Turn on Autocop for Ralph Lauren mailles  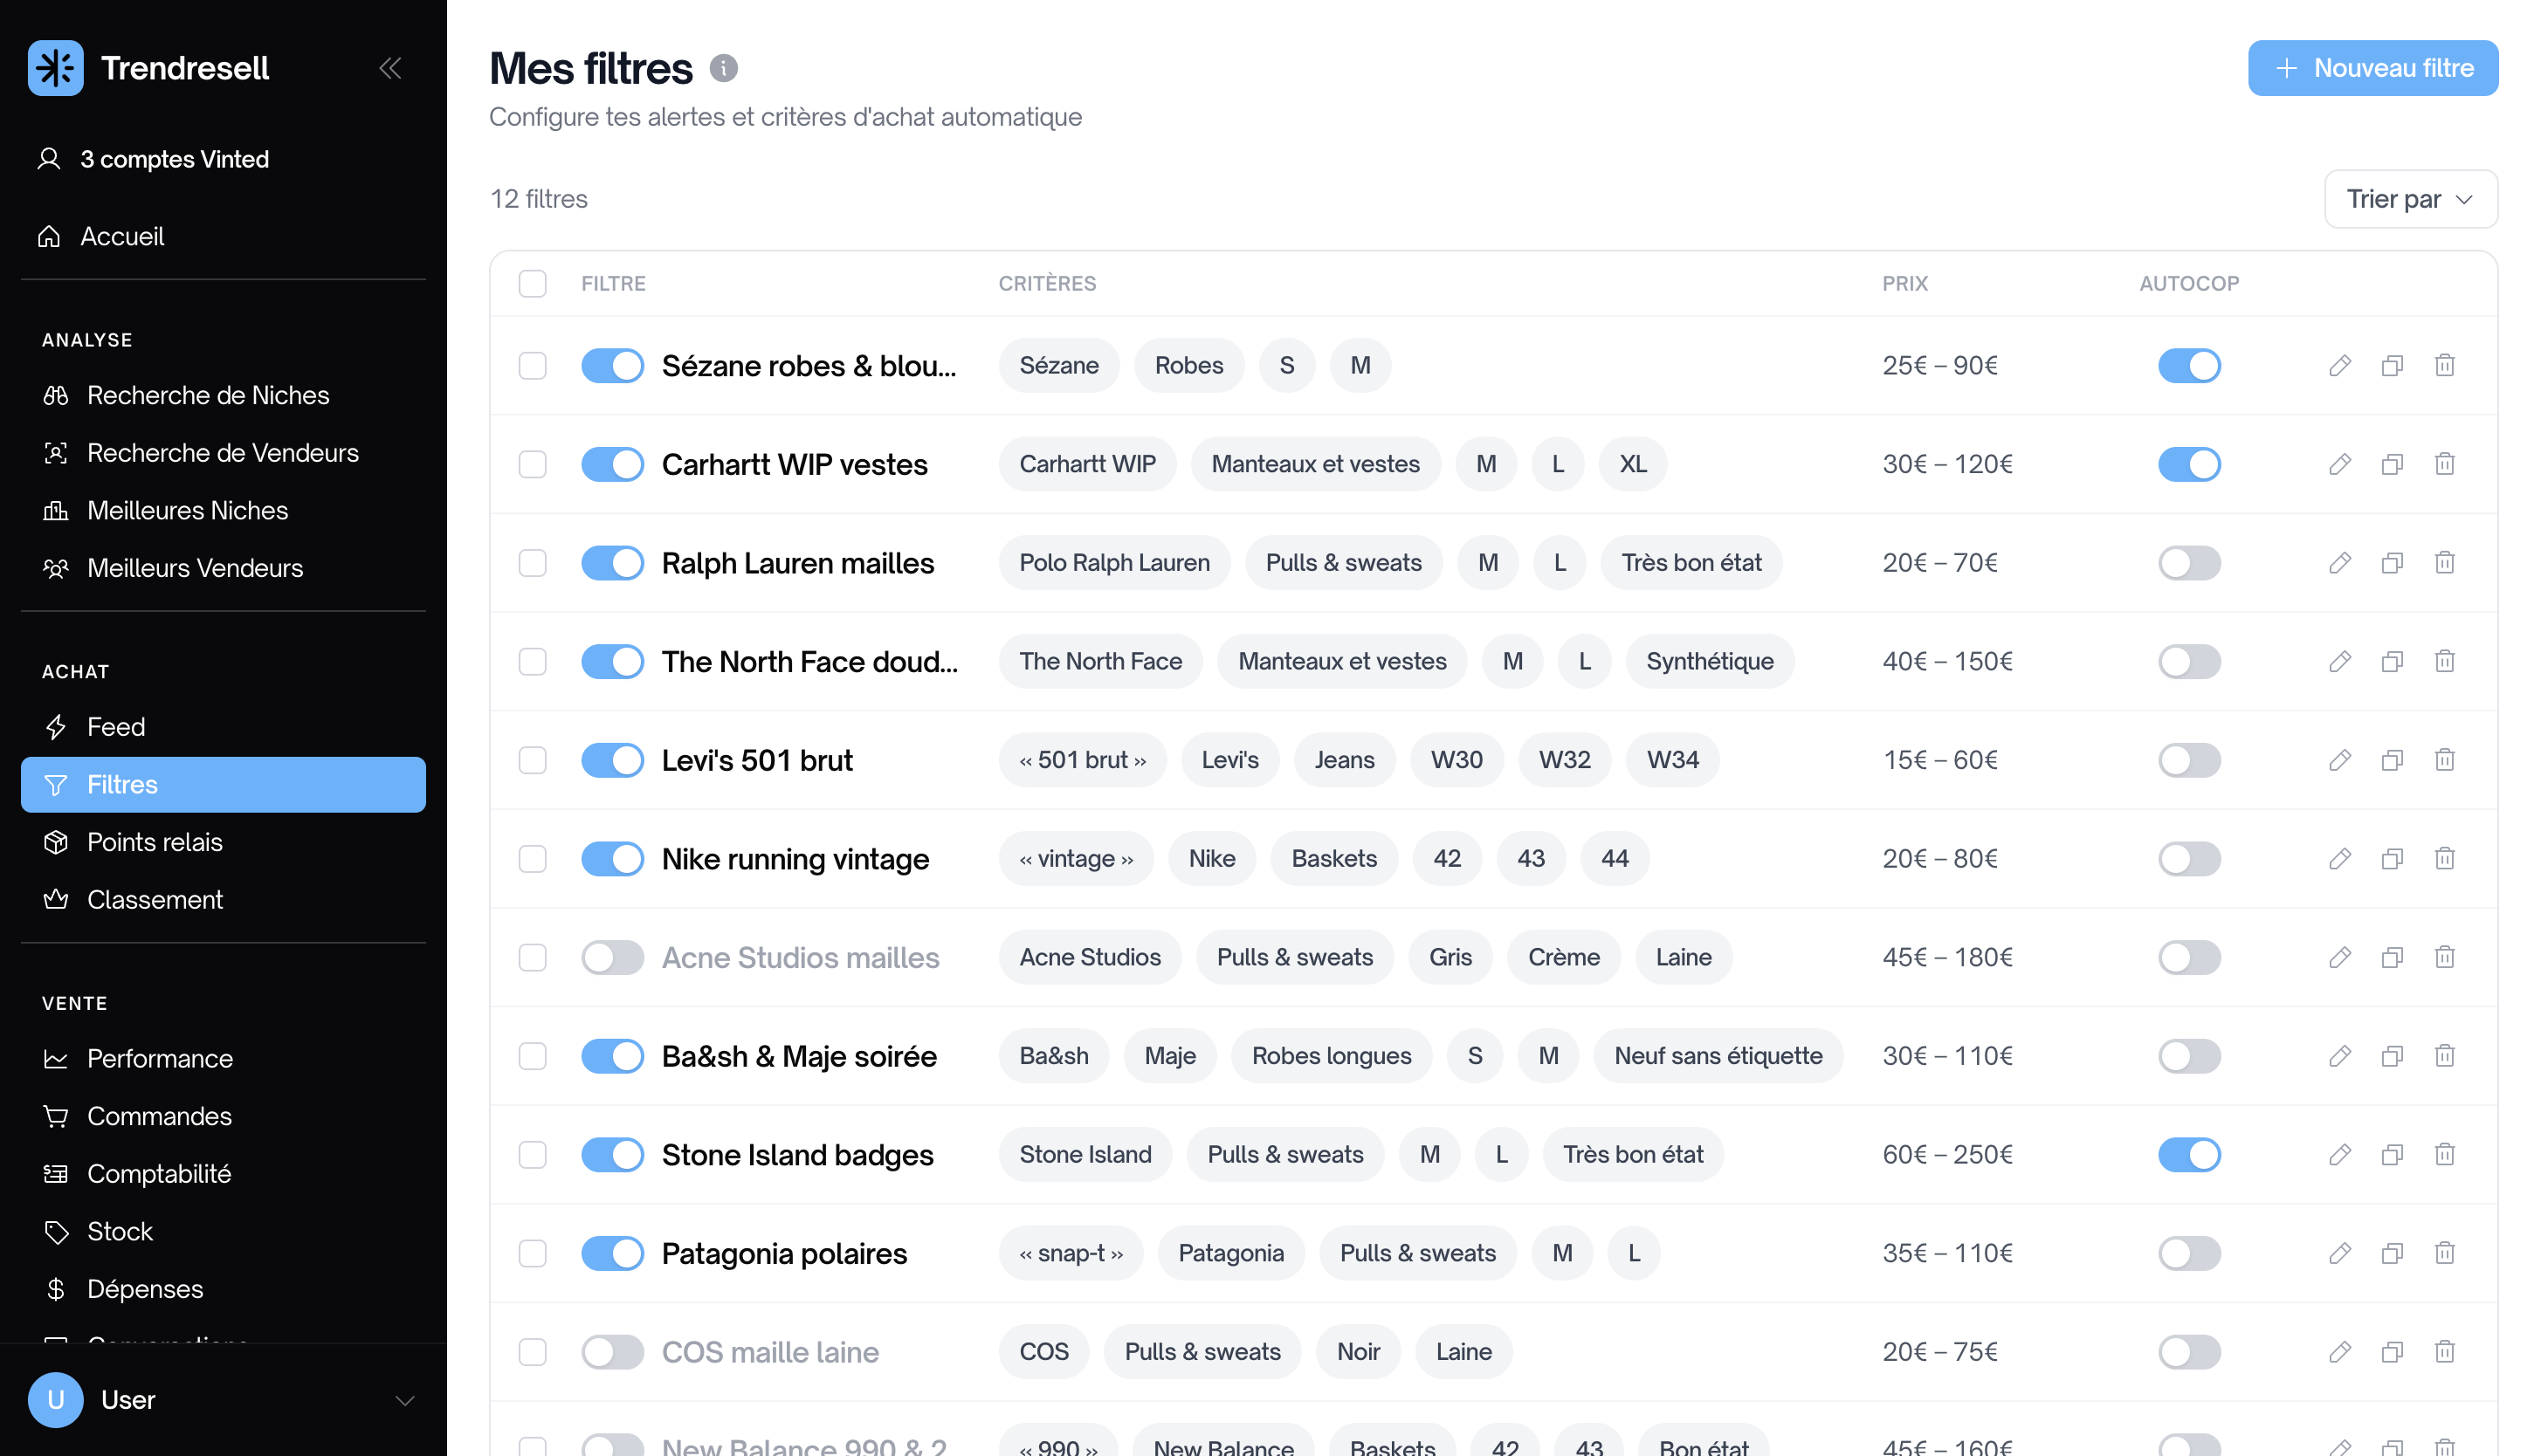tap(2188, 563)
